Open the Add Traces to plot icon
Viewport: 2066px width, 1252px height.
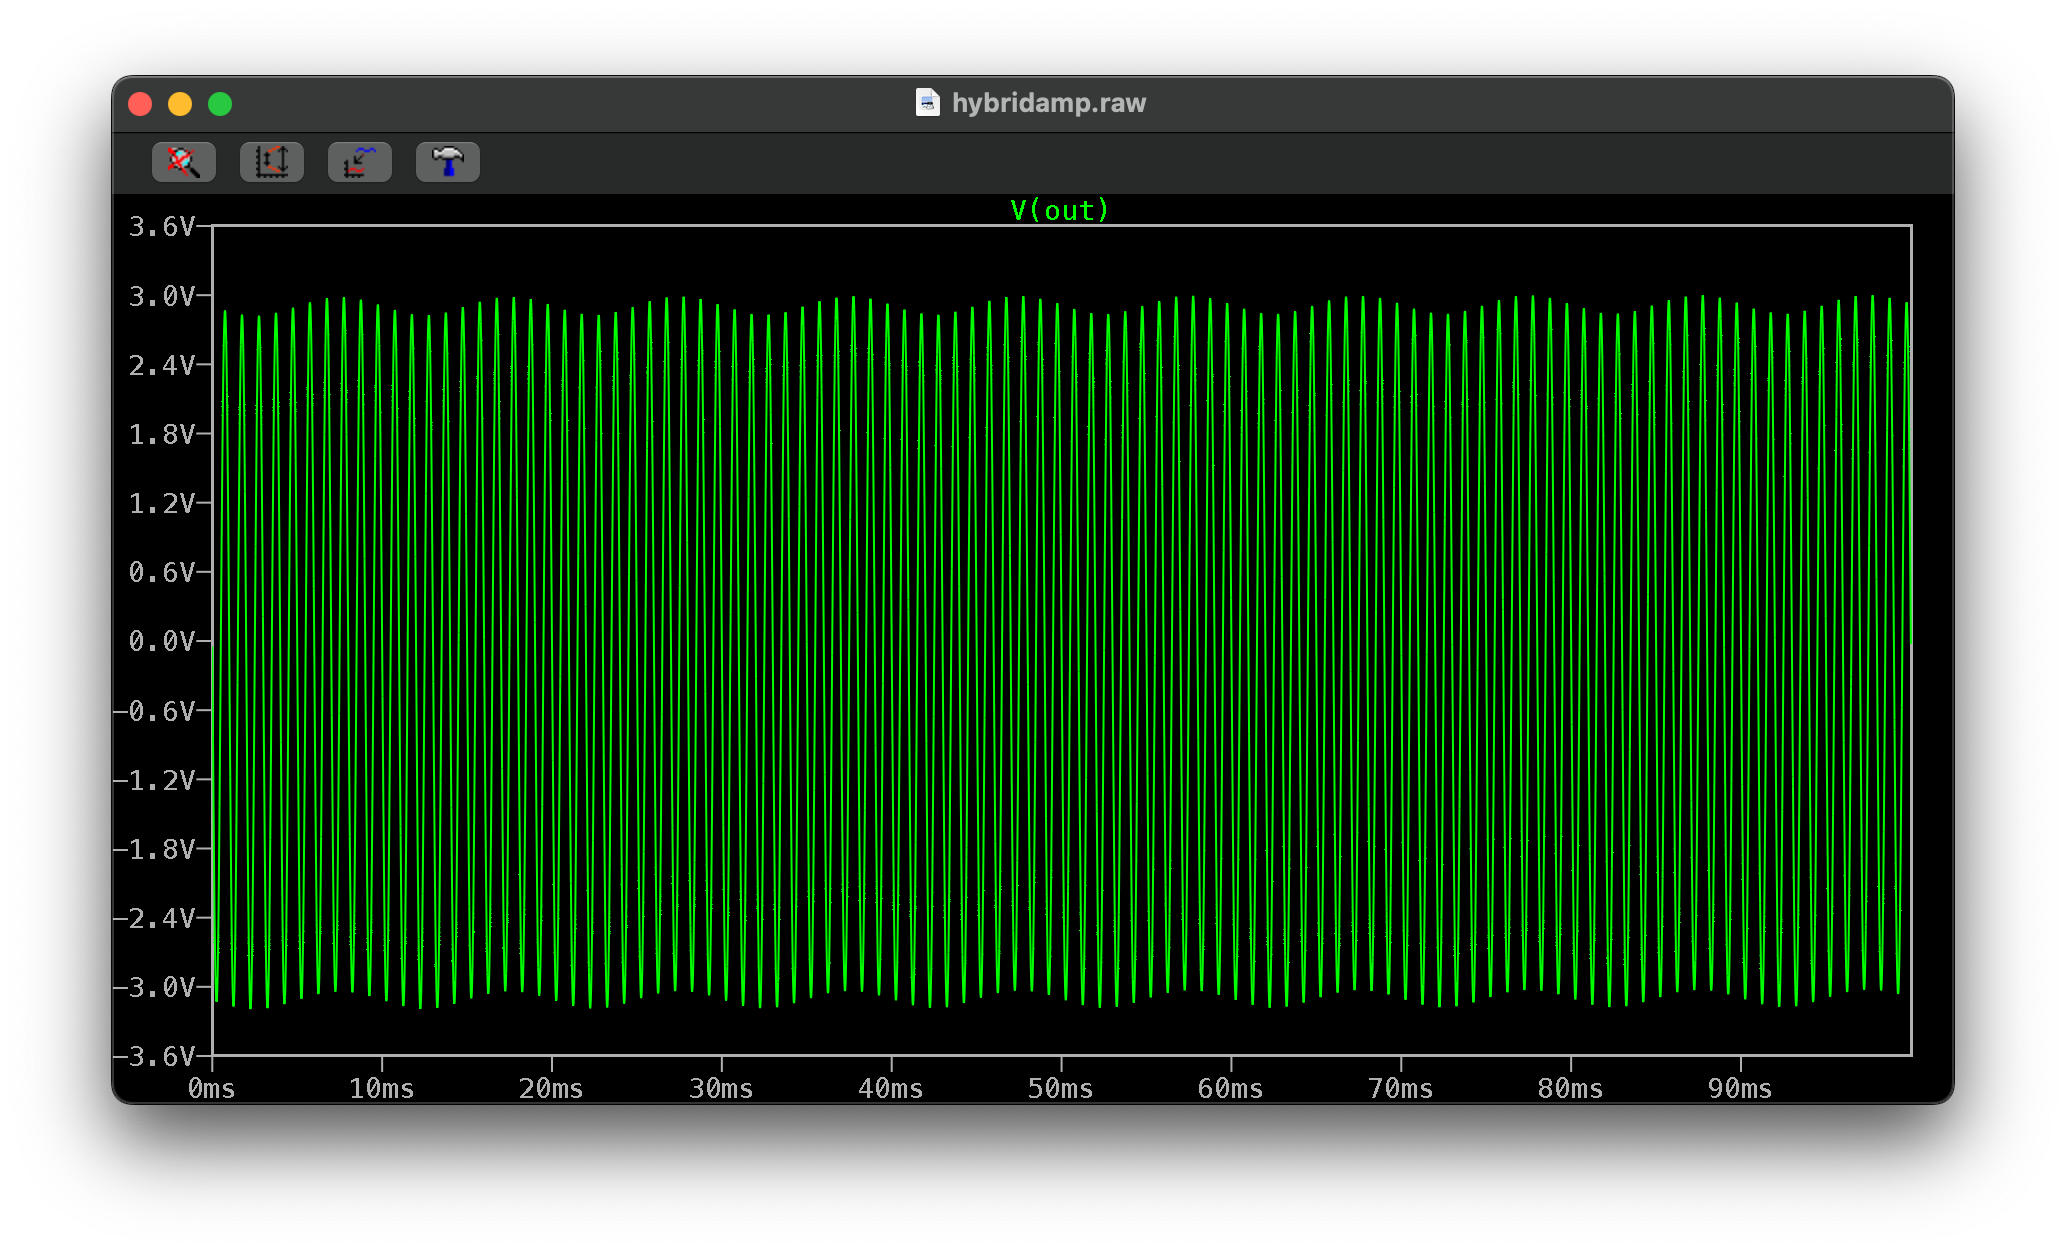(359, 162)
